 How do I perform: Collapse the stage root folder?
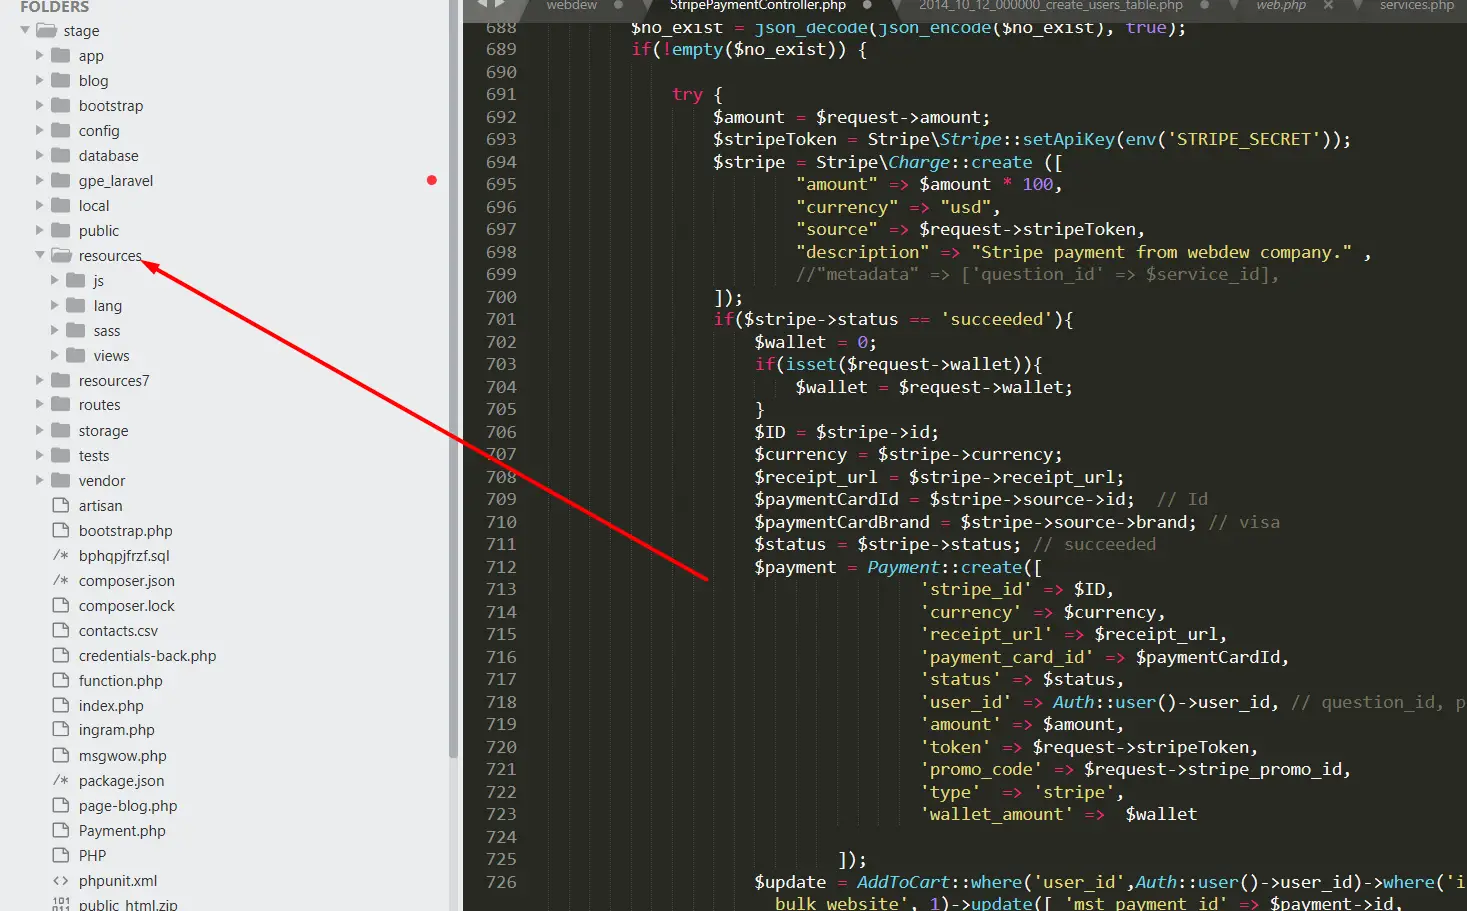[25, 30]
